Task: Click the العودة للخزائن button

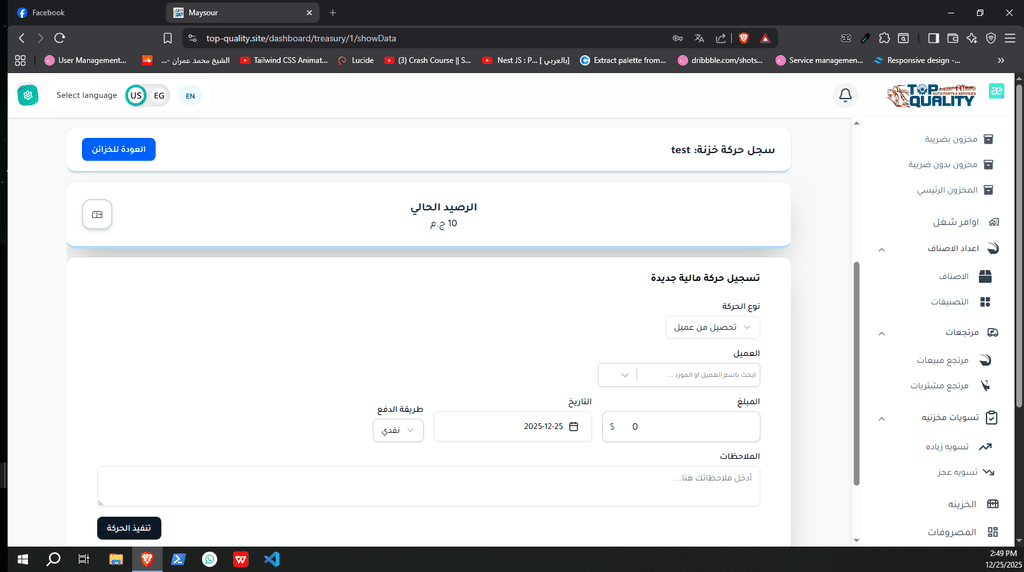Action: tap(119, 150)
